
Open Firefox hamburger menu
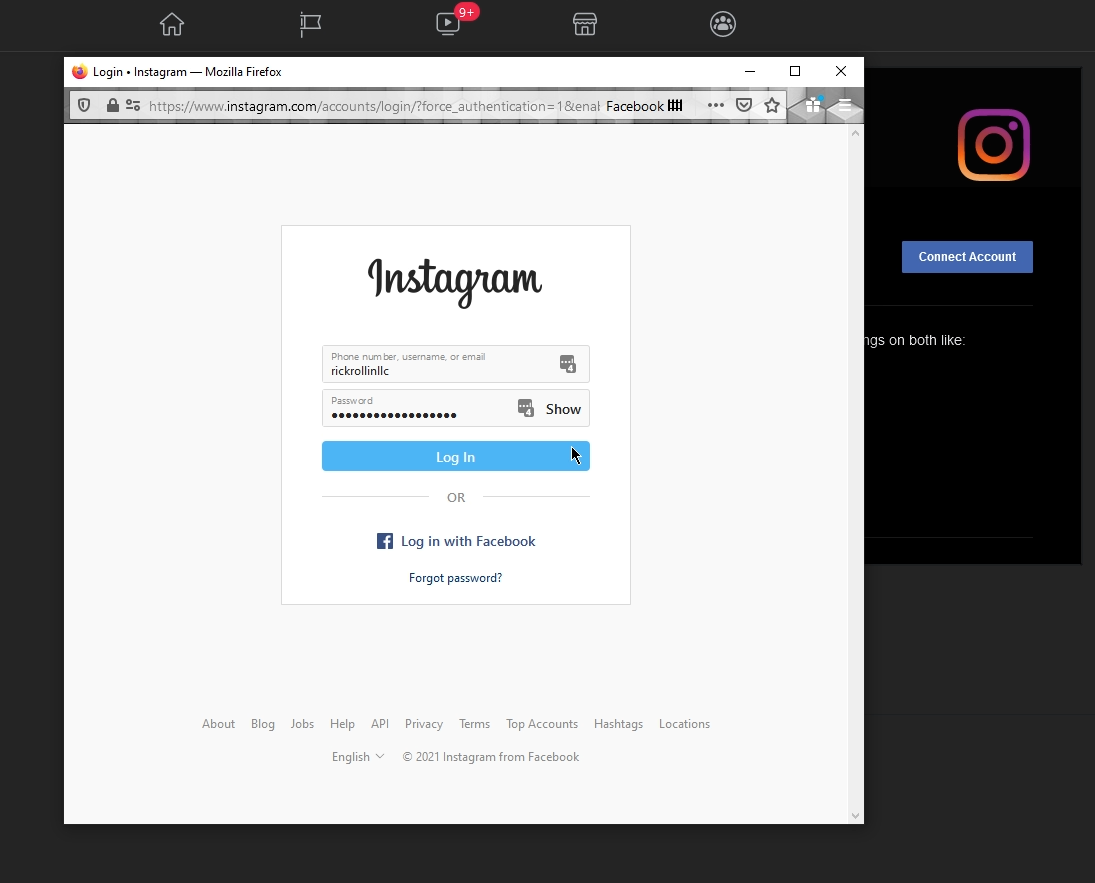(x=844, y=105)
